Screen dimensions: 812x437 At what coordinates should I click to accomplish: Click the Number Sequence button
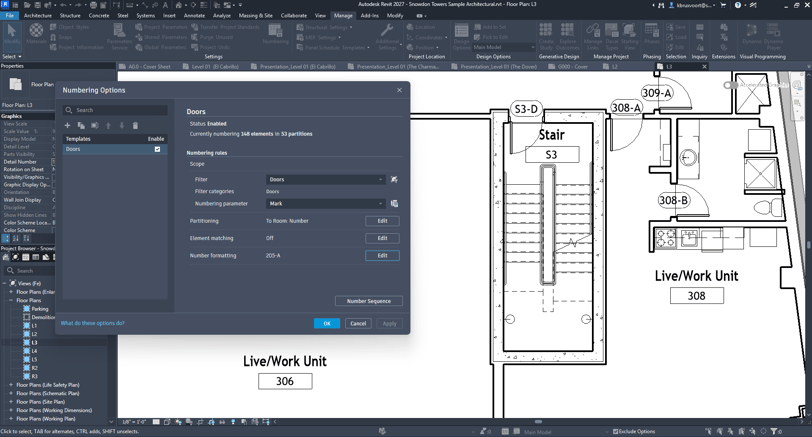pyautogui.click(x=368, y=301)
